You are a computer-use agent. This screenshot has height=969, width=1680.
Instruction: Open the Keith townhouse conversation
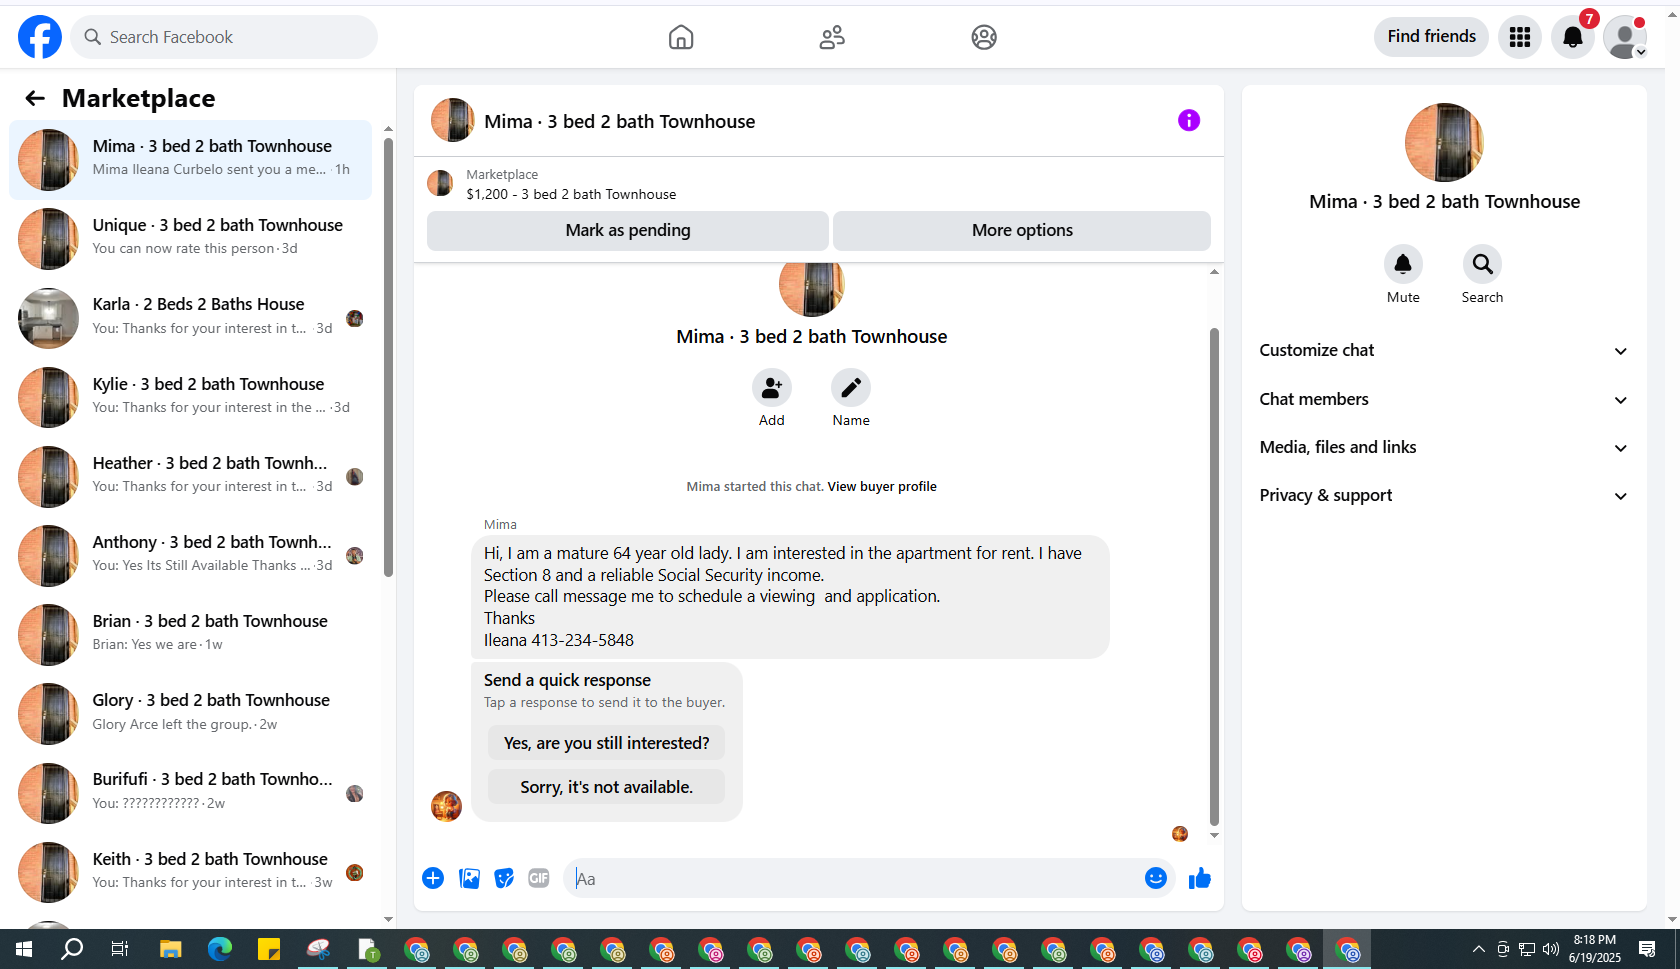pos(190,872)
